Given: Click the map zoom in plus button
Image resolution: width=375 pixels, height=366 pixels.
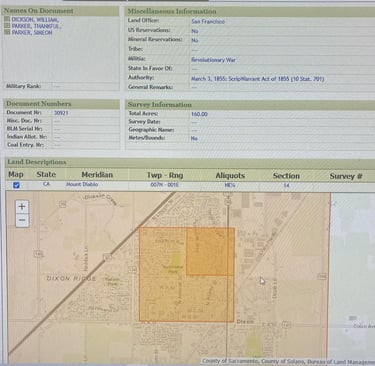Looking at the screenshot, I should point(22,207).
